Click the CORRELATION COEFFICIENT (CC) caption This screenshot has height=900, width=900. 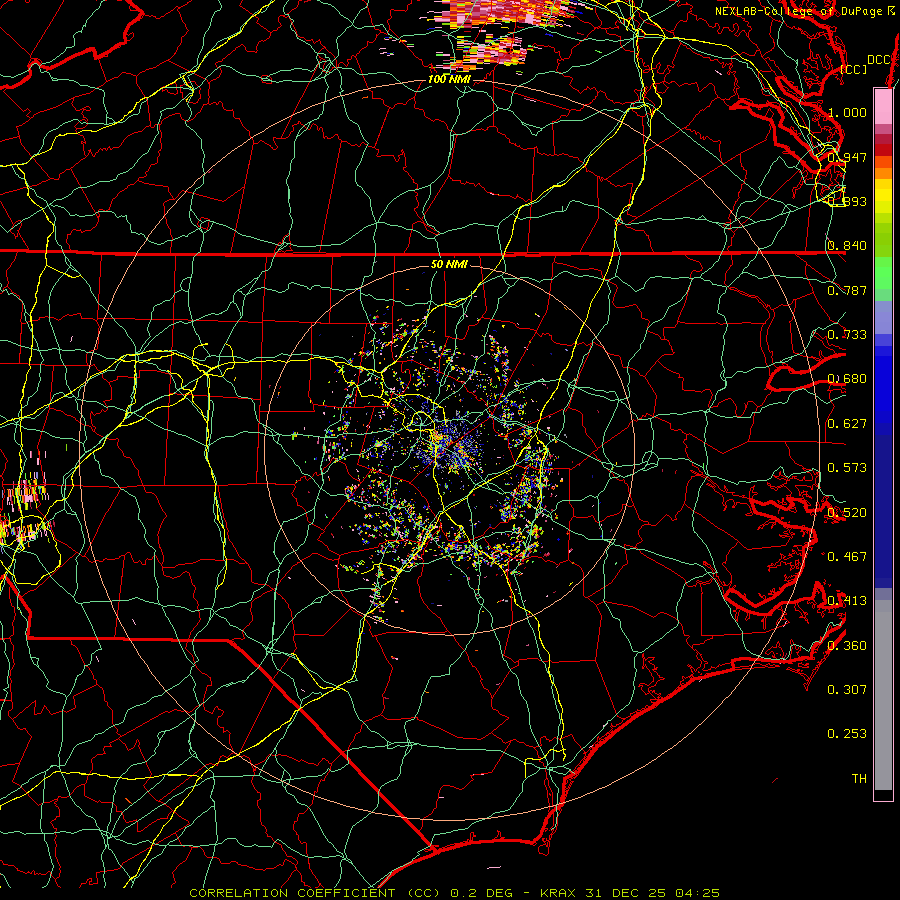tap(315, 893)
